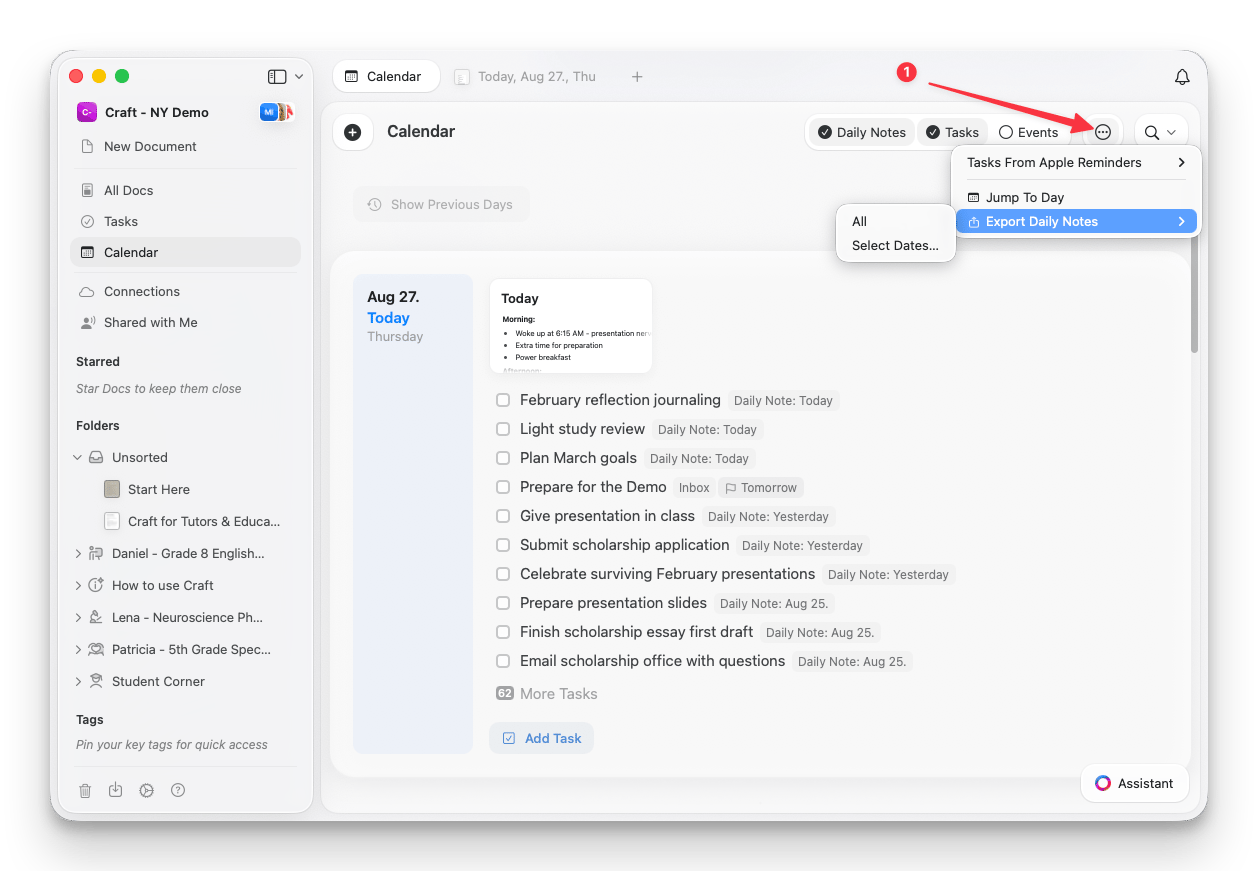This screenshot has width=1258, height=871.
Task: Open Tasks From Apple Reminders submenu
Action: click(x=1076, y=162)
